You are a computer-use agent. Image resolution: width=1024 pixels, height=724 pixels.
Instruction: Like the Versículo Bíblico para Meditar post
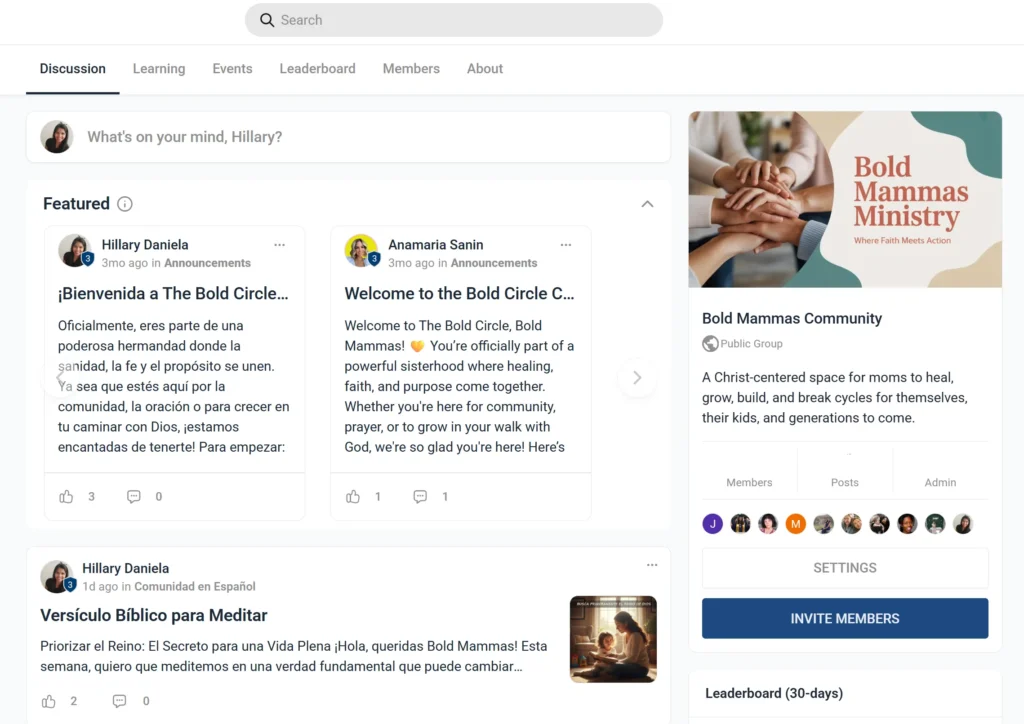click(49, 701)
